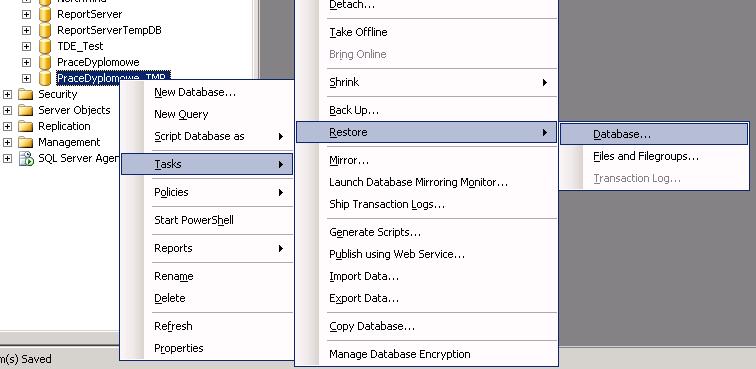Choose Ship Transaction Logs...
This screenshot has width=756, height=369.
pos(426,205)
